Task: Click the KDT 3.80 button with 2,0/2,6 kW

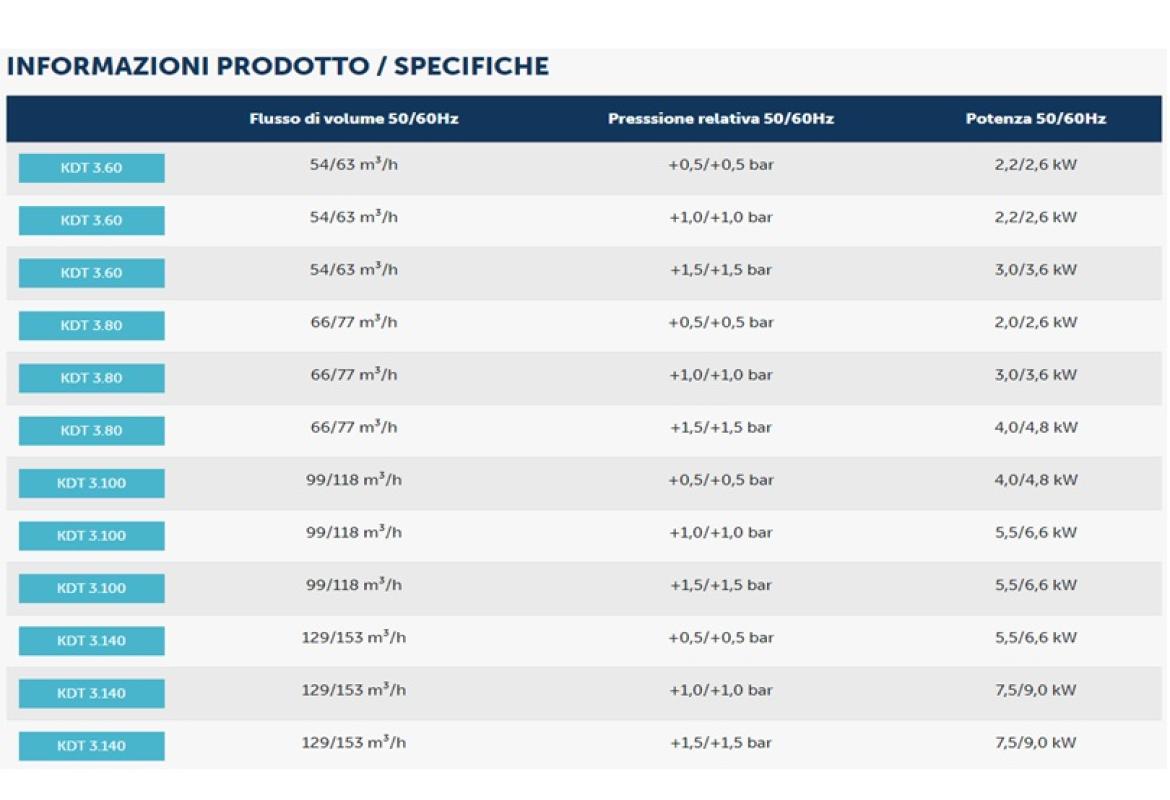Action: tap(91, 325)
